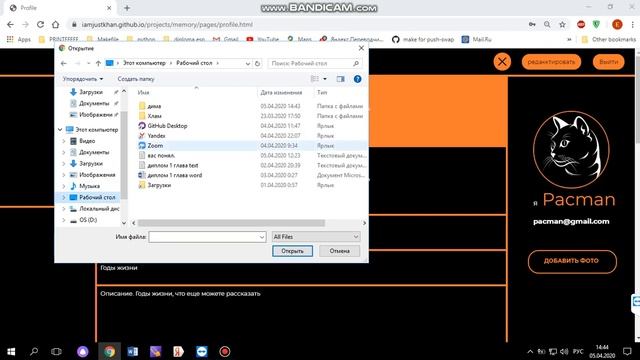The height and width of the screenshot is (360, 640).
Task: Open the Other bookmarks folder
Action: pyautogui.click(x=608, y=40)
